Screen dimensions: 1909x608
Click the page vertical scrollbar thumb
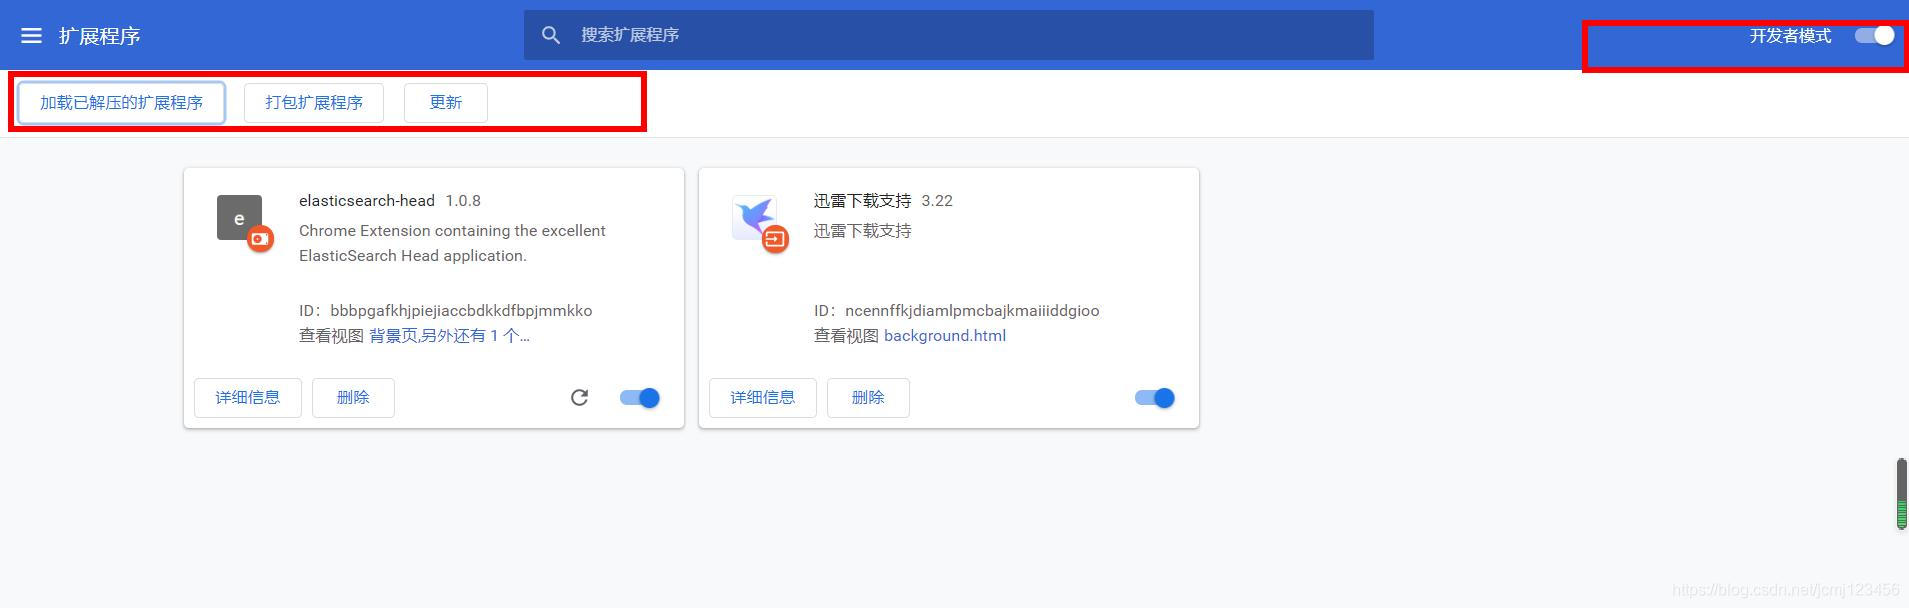coord(1902,494)
